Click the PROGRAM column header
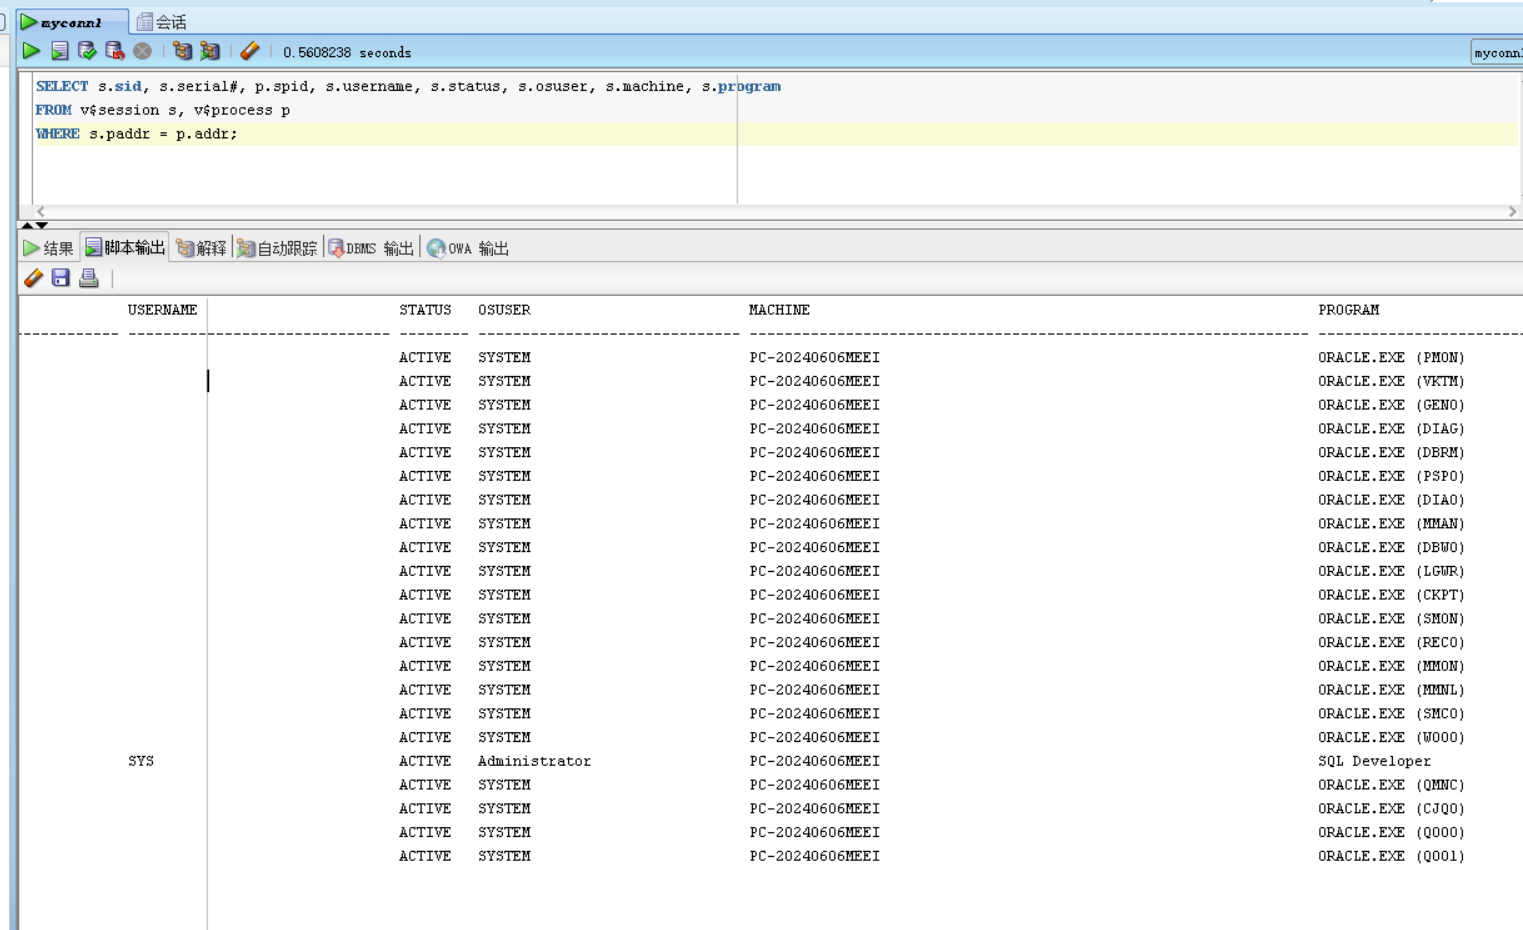The image size is (1523, 930). click(1348, 310)
